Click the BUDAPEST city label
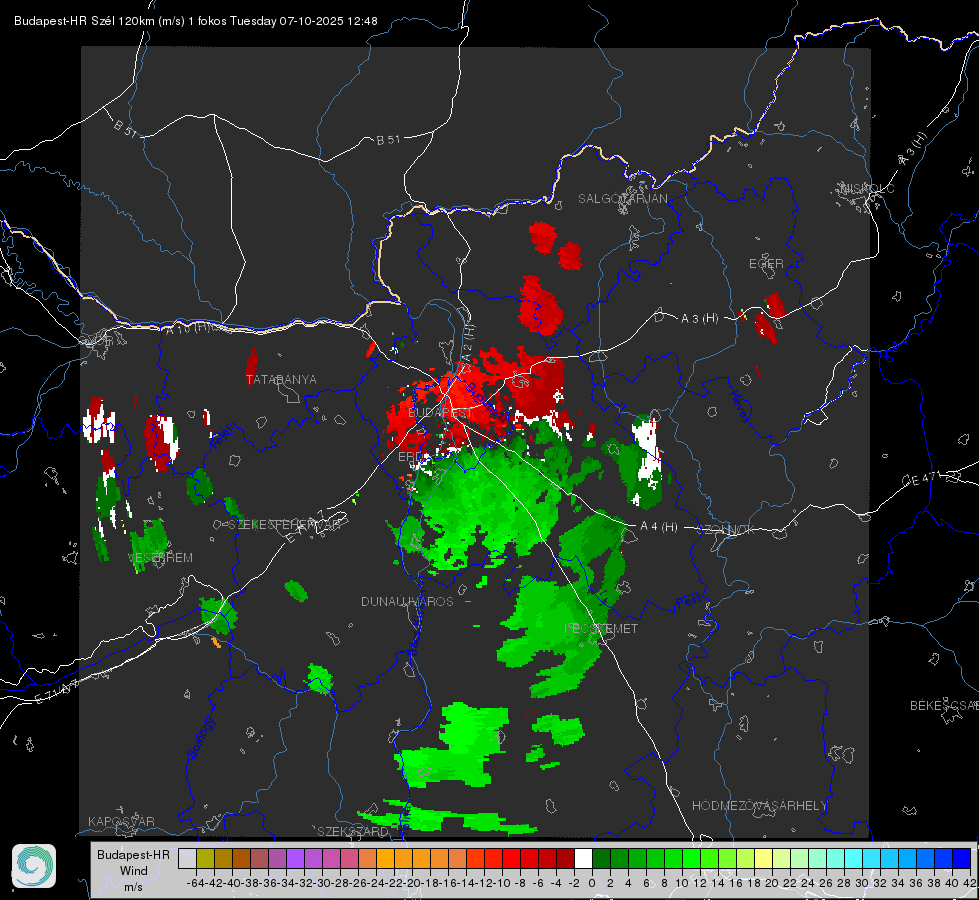Image resolution: width=979 pixels, height=900 pixels. point(440,413)
